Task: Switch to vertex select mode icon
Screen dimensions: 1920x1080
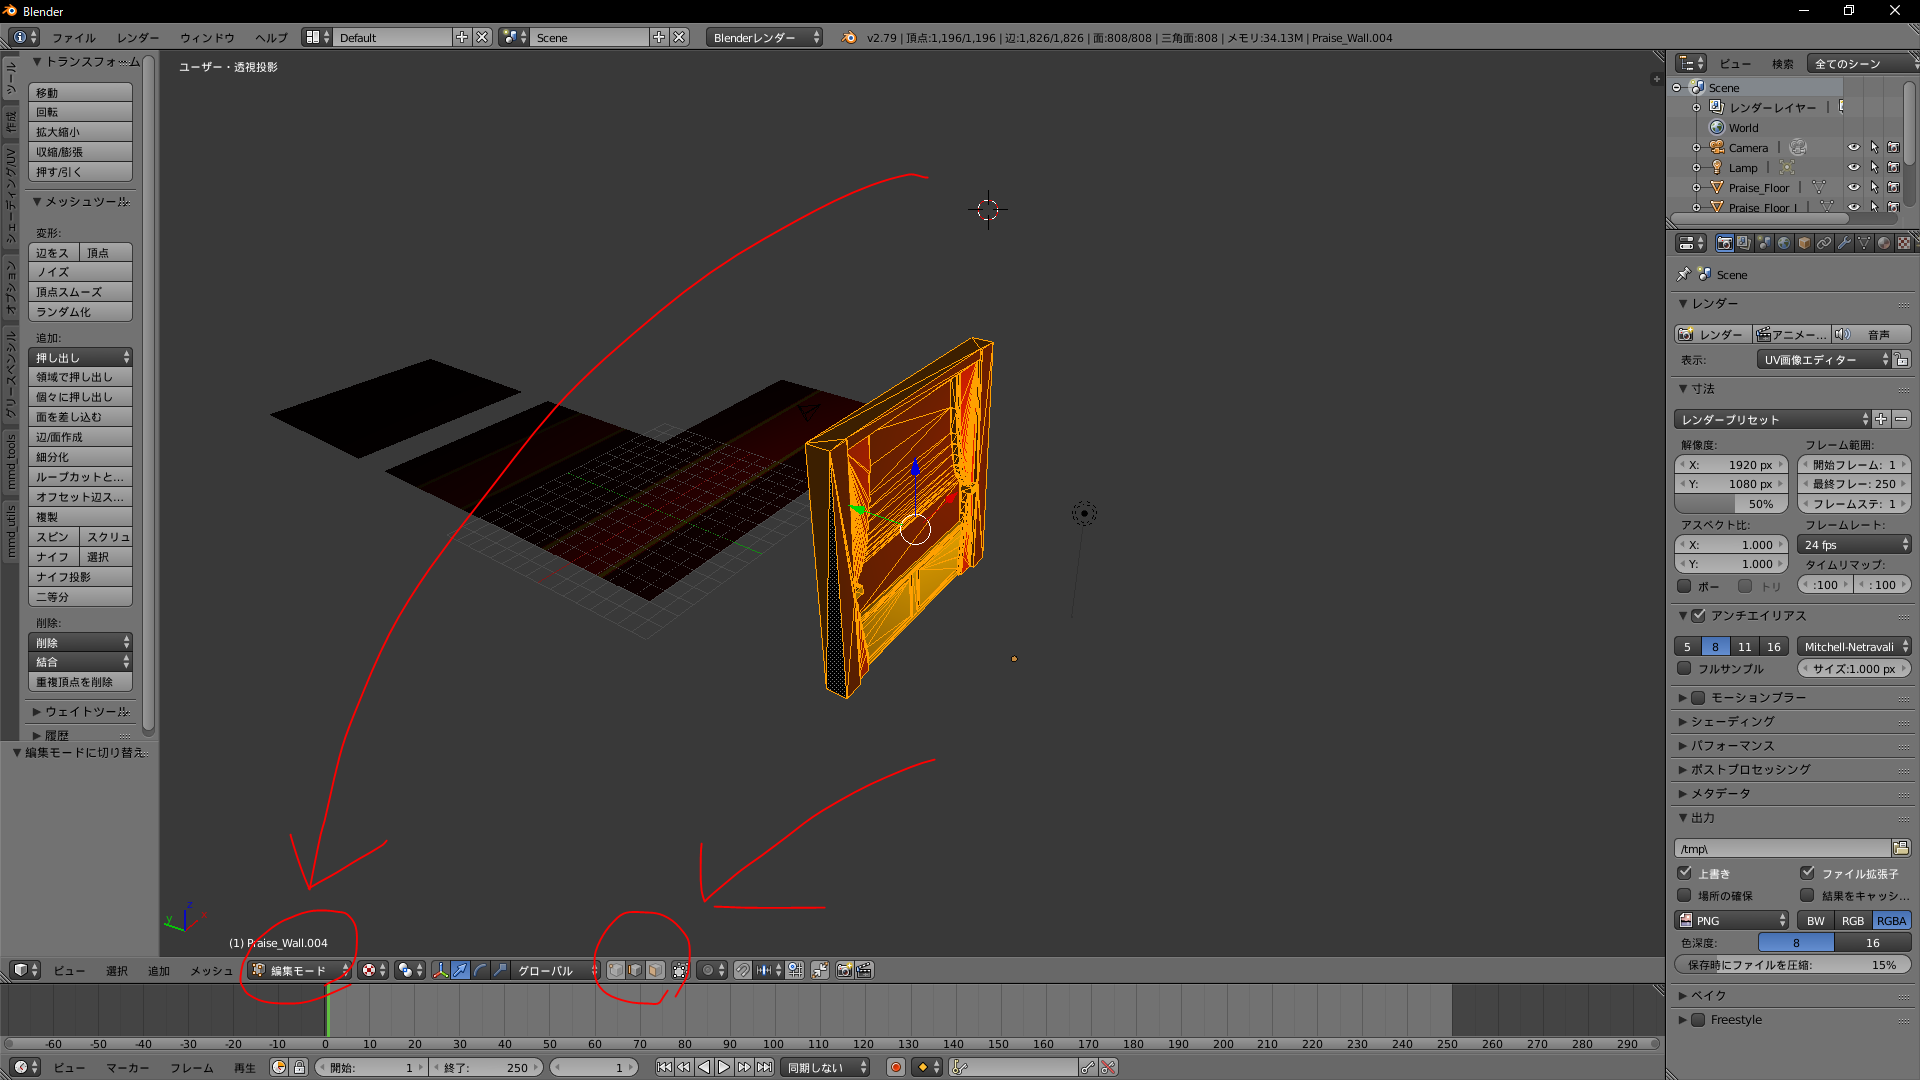Action: (616, 970)
